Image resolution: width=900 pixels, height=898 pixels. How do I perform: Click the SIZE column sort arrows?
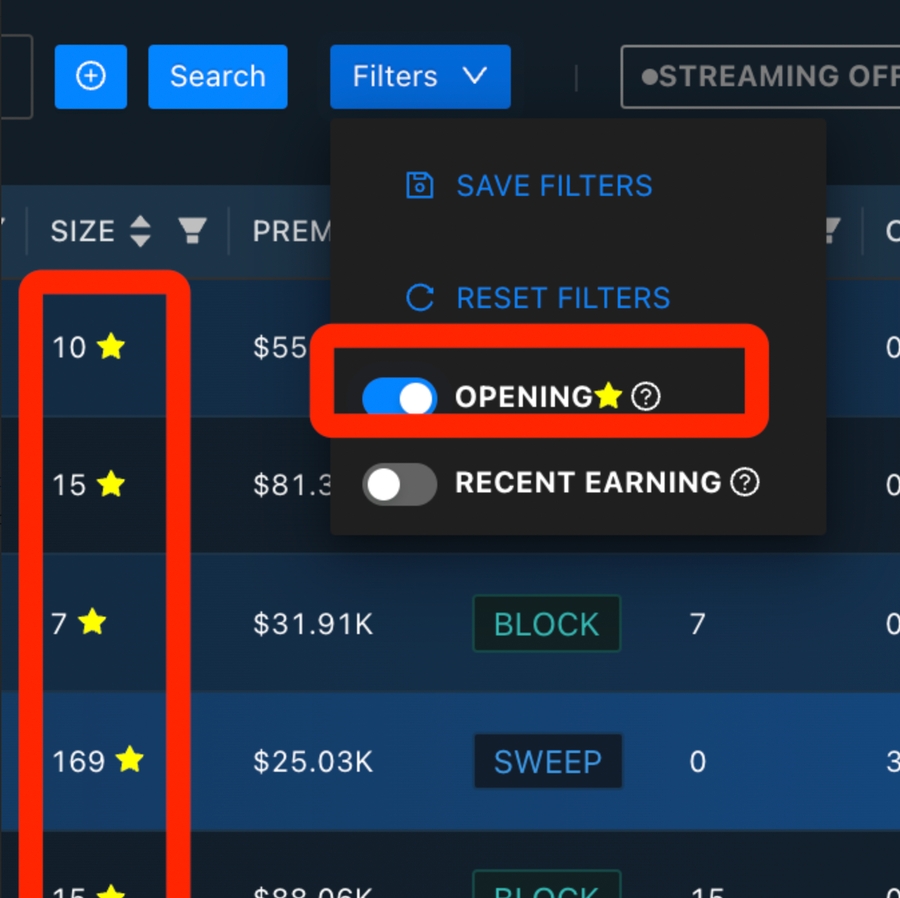(x=140, y=232)
